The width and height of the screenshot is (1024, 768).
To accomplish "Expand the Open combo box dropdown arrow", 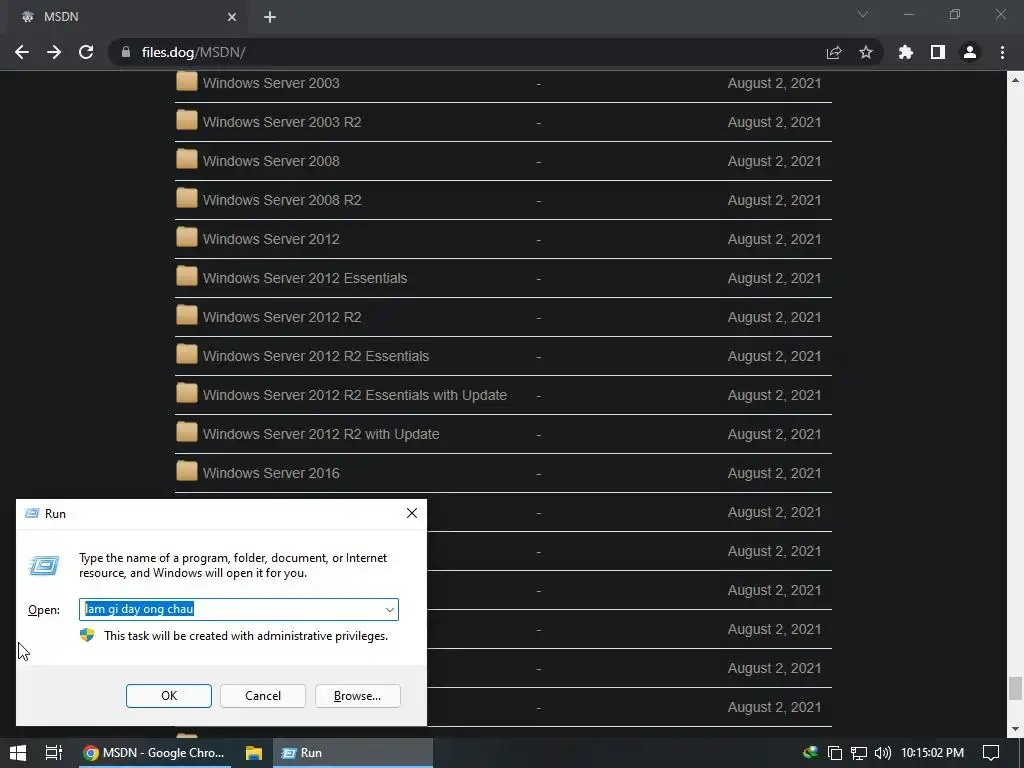I will (389, 609).
